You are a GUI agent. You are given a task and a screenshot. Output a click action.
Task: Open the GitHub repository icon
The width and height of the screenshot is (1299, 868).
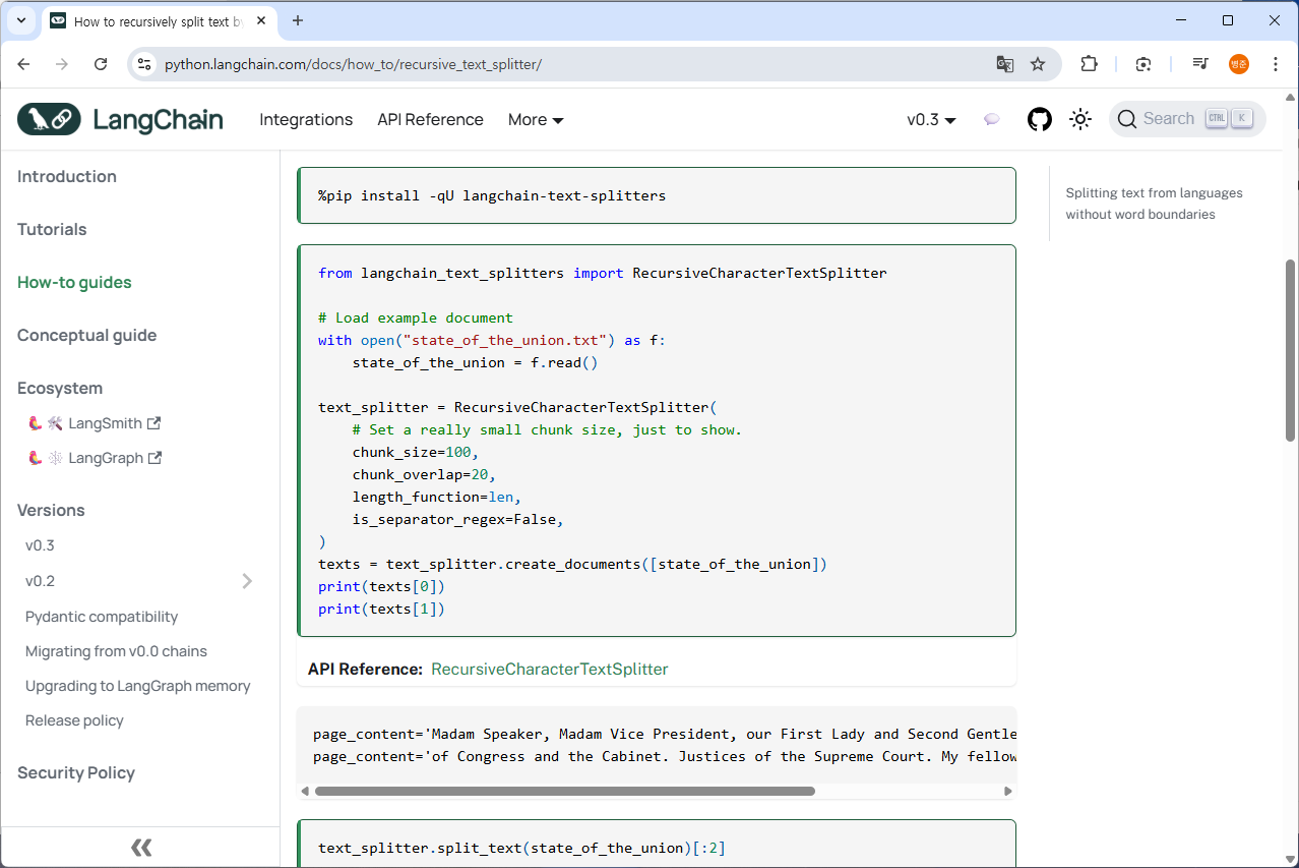click(1039, 119)
